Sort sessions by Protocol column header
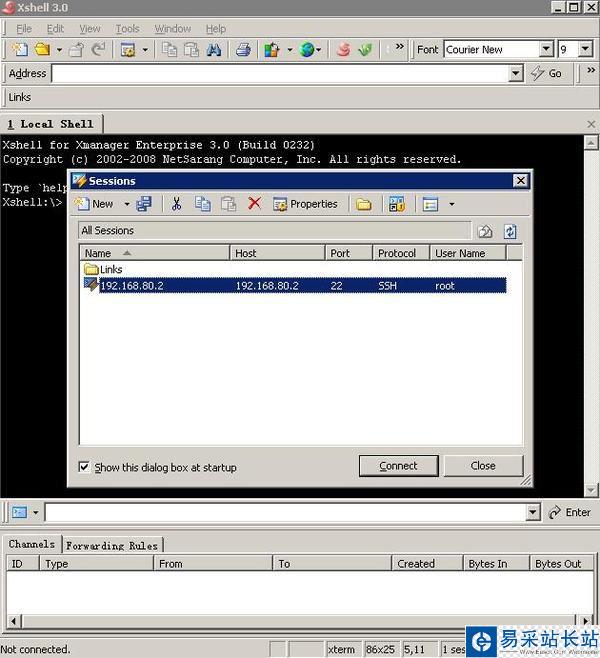Viewport: 600px width, 658px height. click(x=401, y=253)
